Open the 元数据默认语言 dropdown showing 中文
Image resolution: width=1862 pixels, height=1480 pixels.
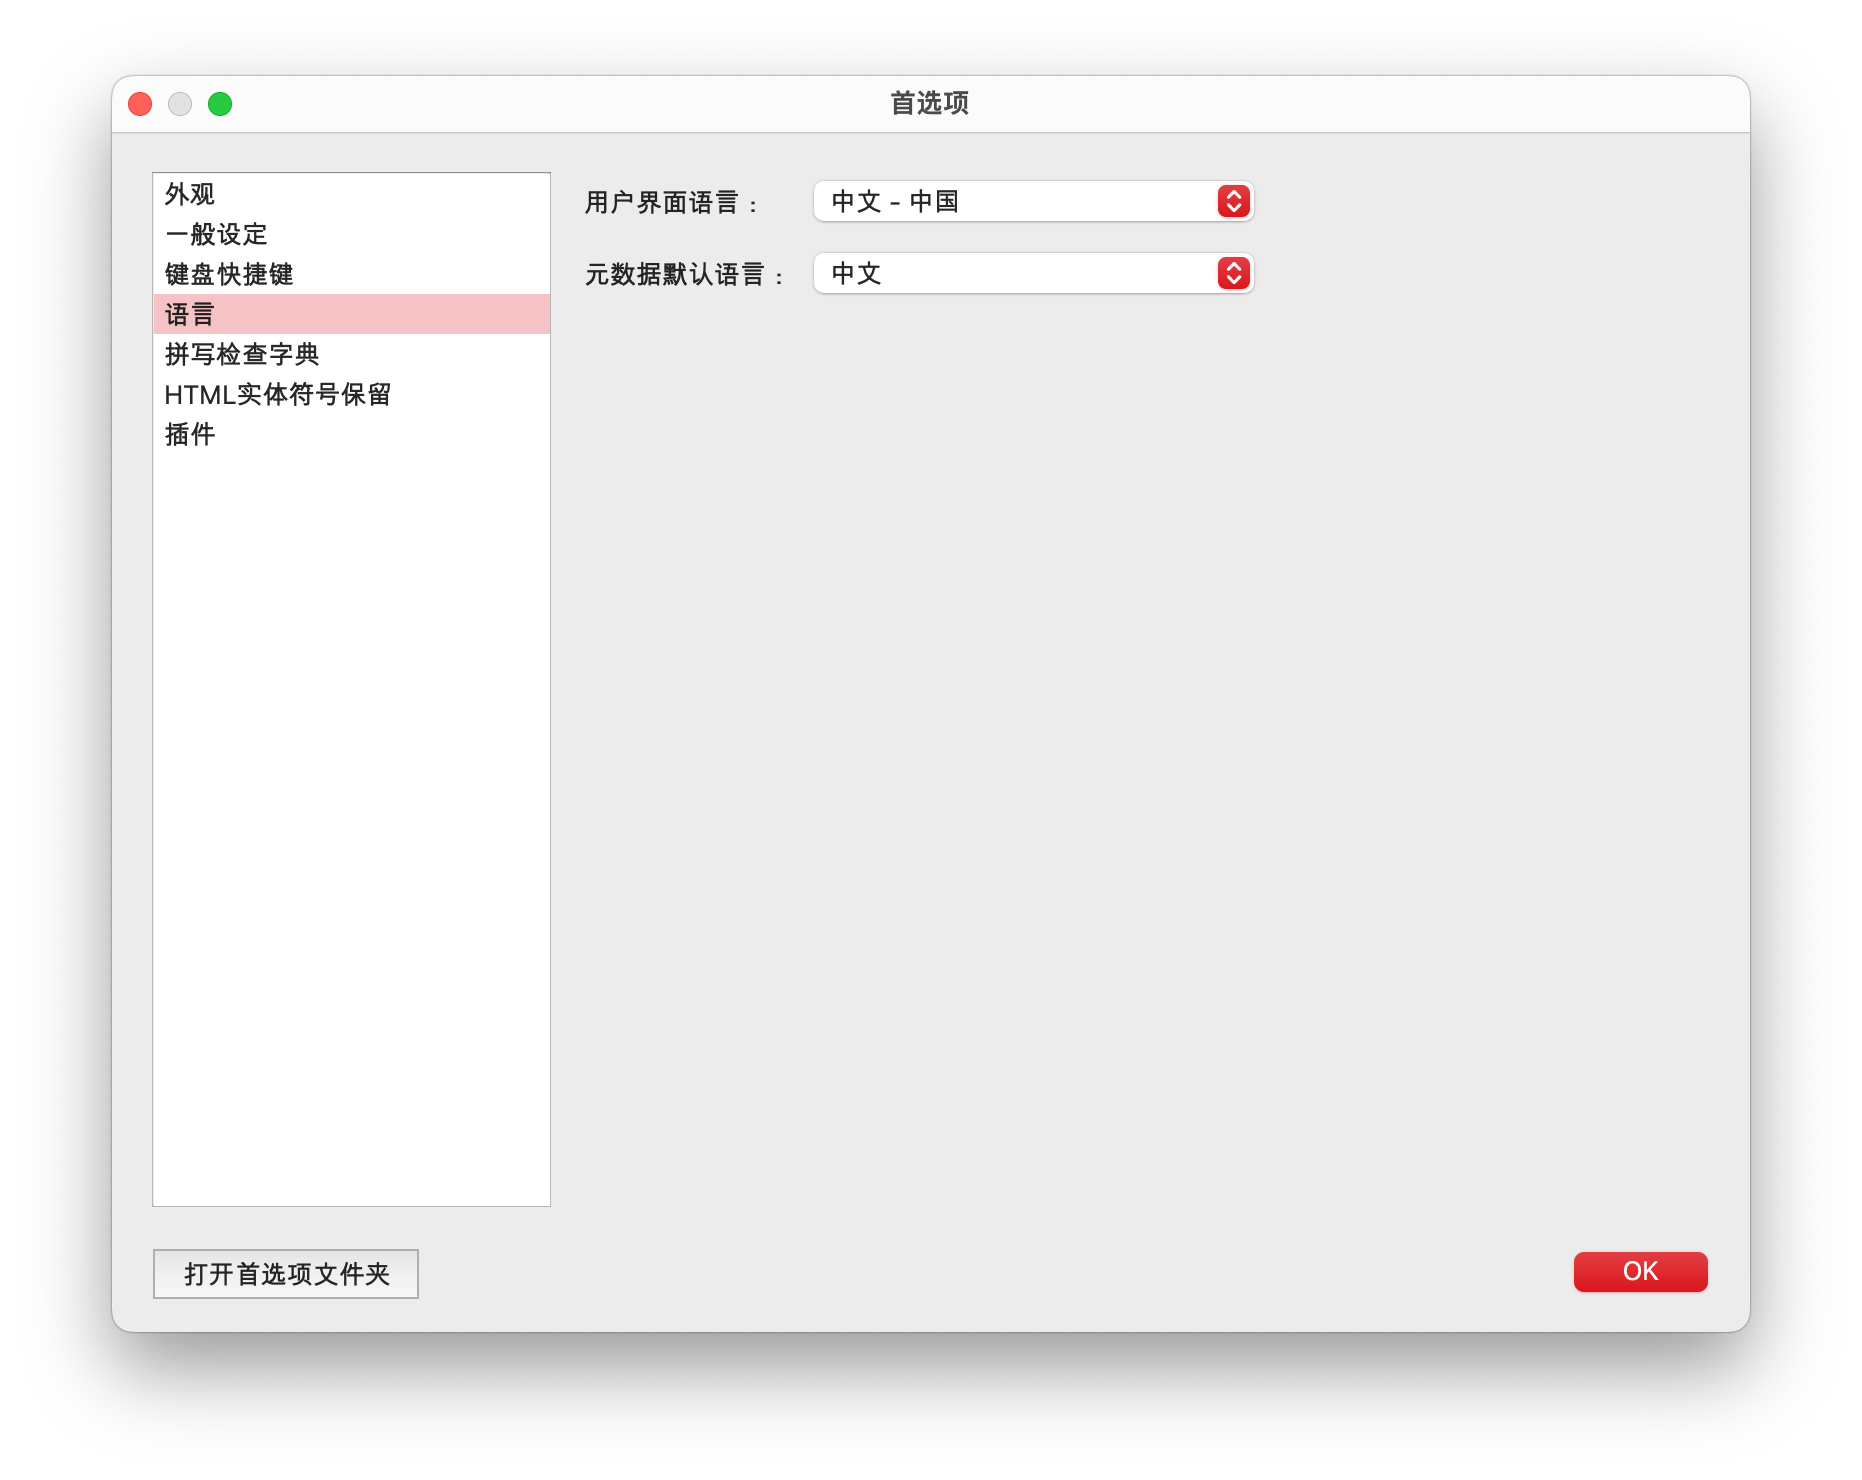click(1033, 273)
